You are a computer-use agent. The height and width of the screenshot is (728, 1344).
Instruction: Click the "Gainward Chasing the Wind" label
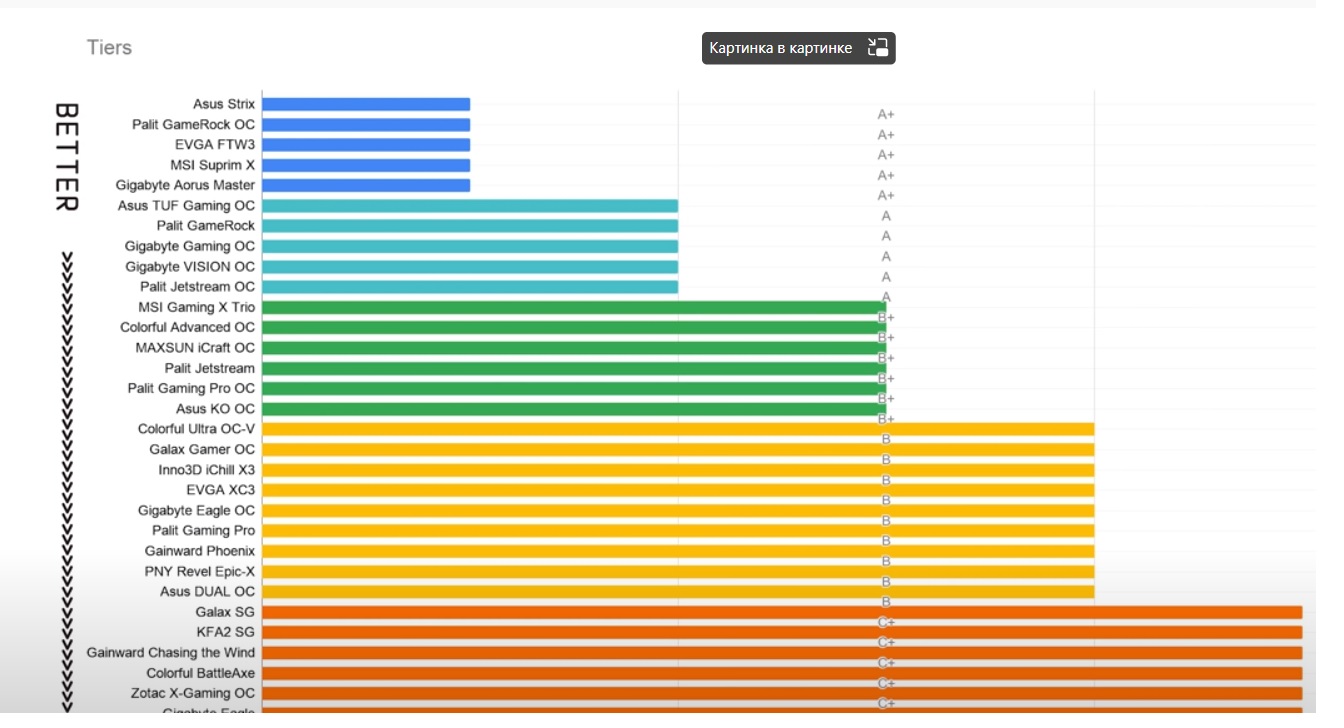[x=170, y=653]
